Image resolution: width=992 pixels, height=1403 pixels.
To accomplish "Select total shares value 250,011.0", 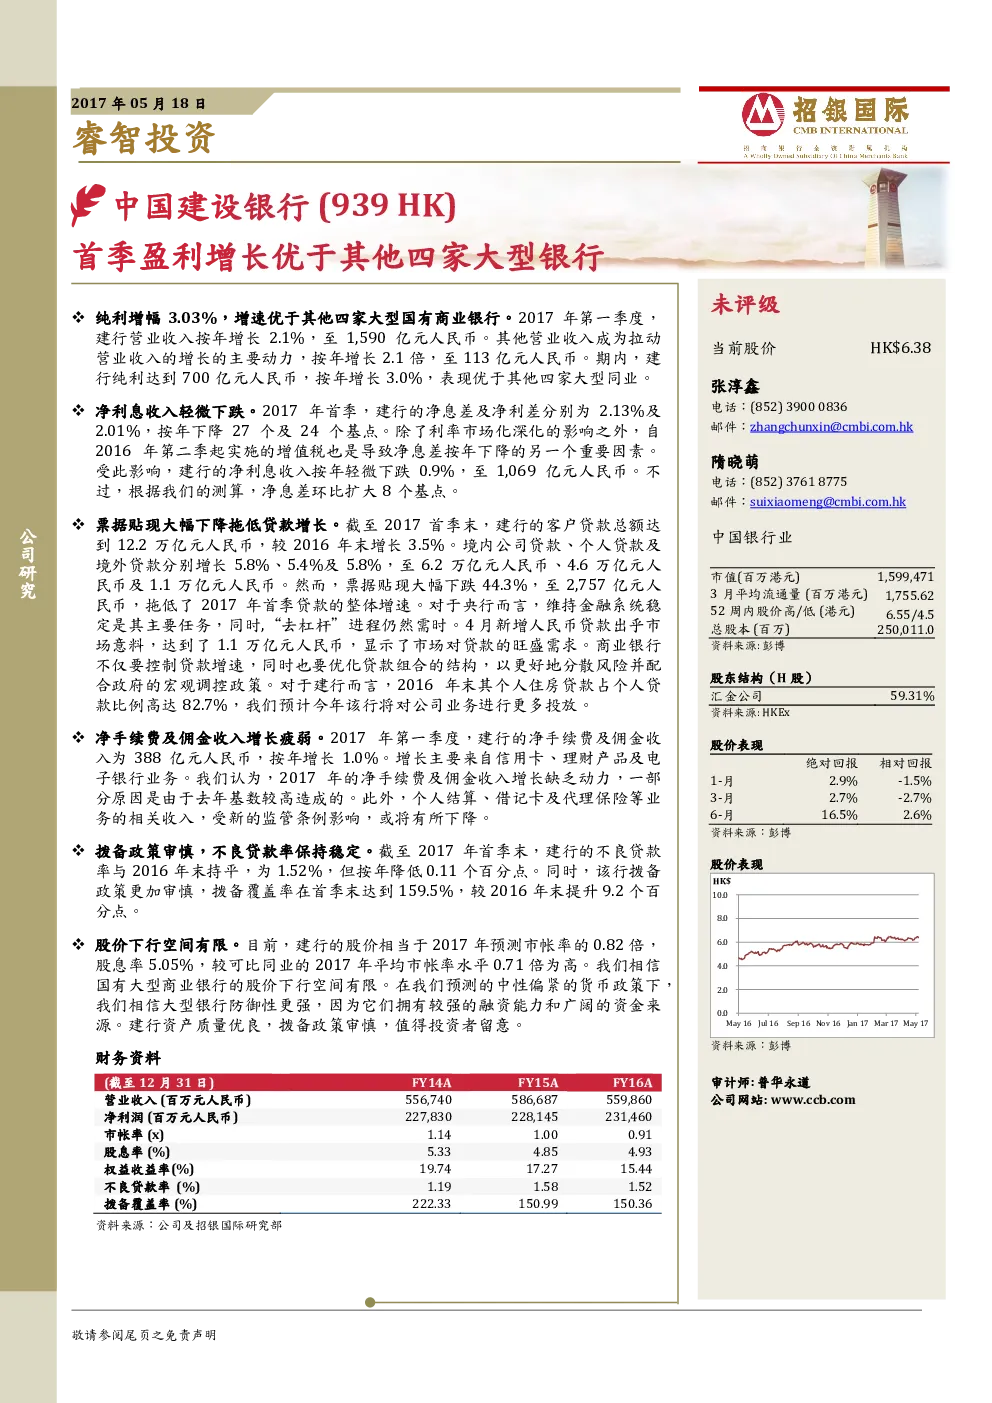I will [905, 630].
